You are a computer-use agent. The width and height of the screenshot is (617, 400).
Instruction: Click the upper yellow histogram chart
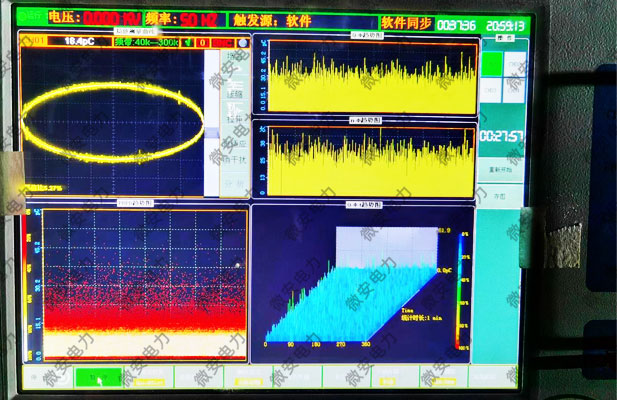370,78
